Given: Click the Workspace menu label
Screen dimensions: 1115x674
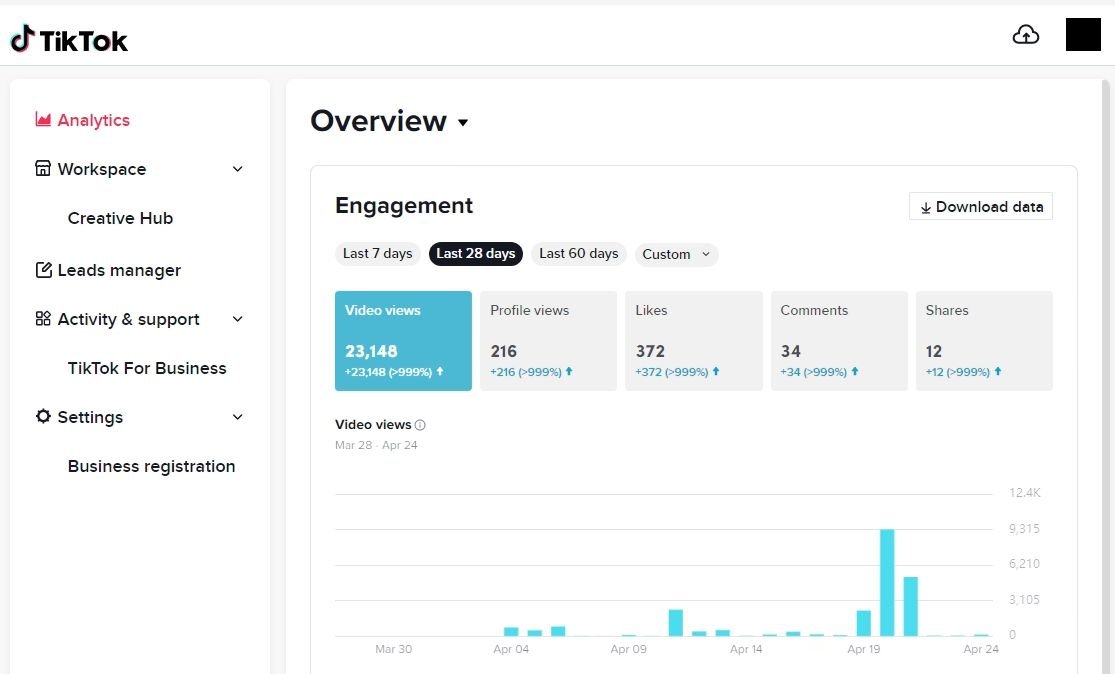Looking at the screenshot, I should tap(102, 169).
